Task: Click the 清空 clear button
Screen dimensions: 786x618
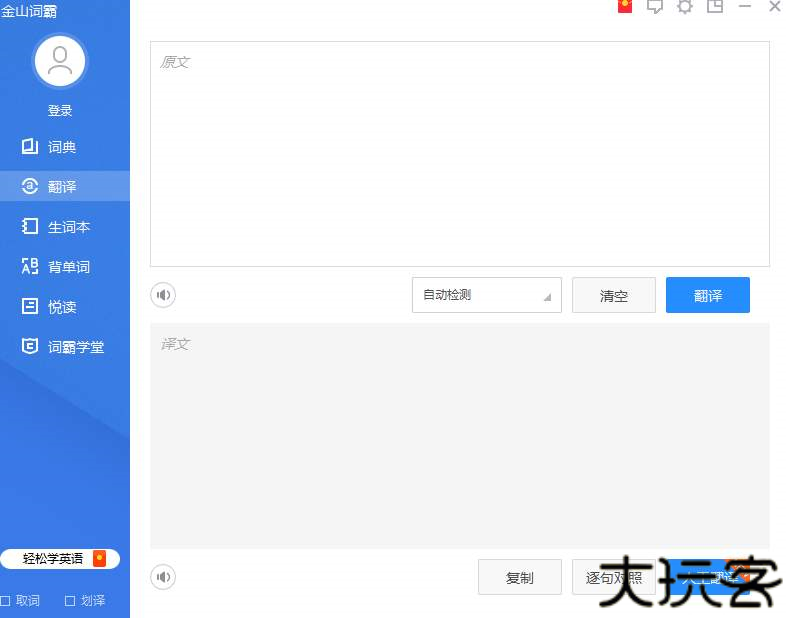Action: click(x=614, y=295)
